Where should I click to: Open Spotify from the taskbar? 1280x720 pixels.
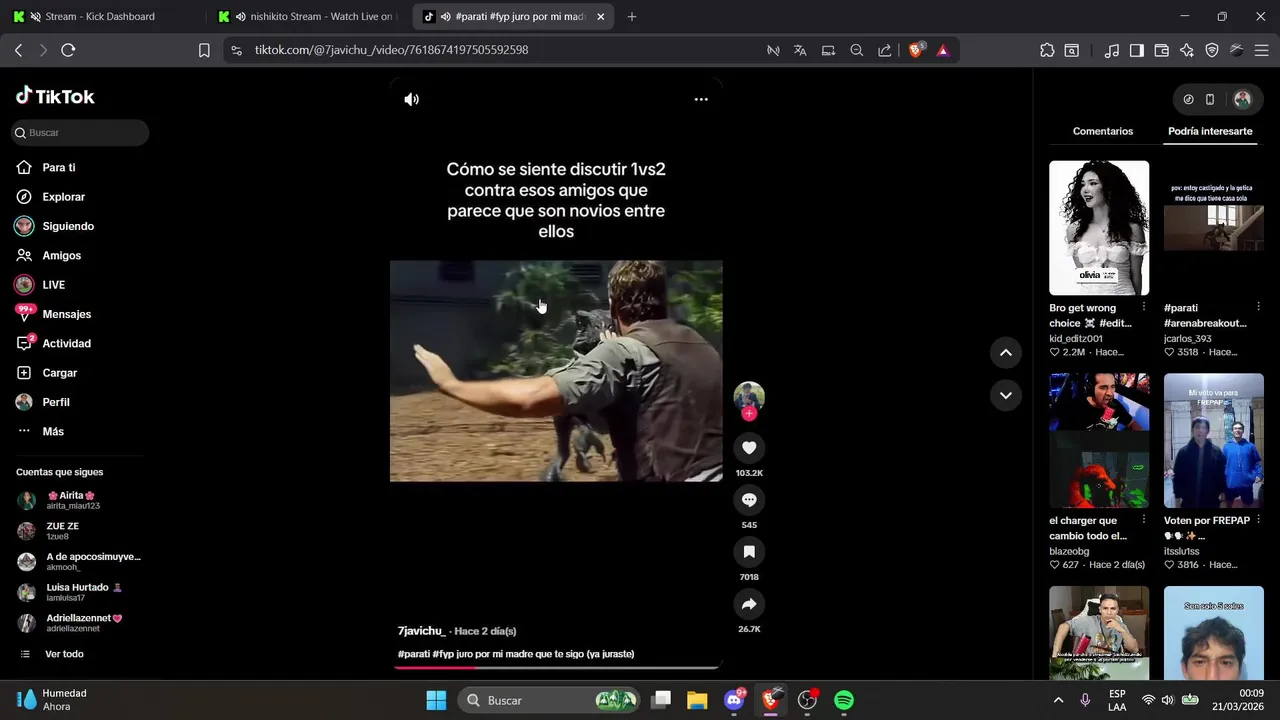click(844, 700)
